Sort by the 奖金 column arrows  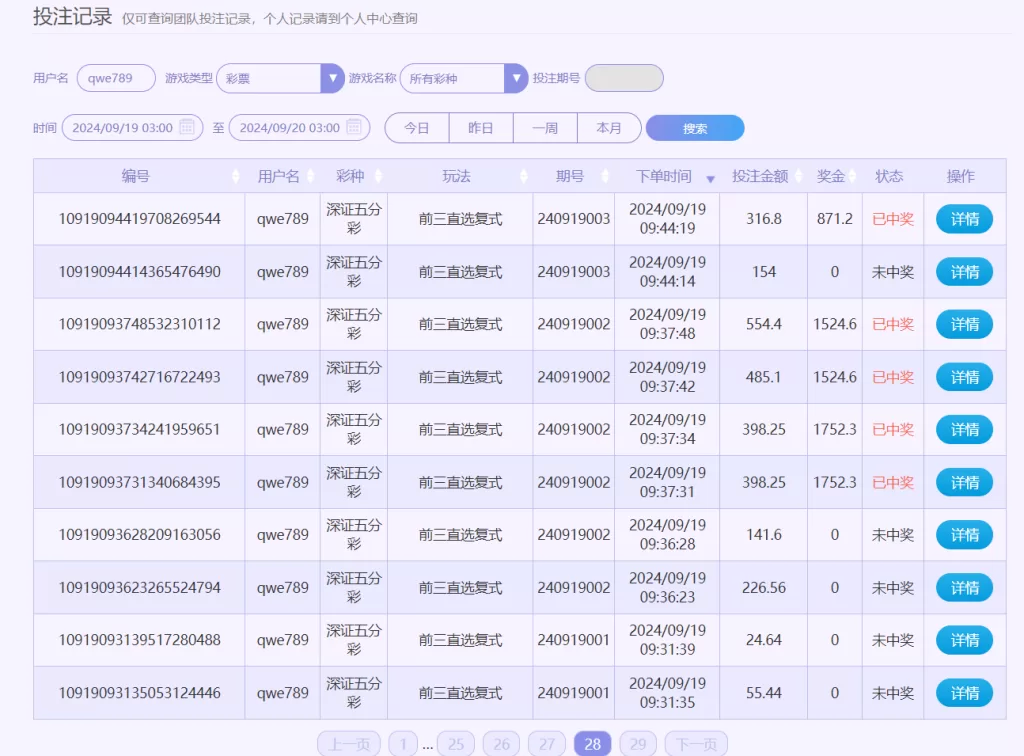click(x=852, y=176)
